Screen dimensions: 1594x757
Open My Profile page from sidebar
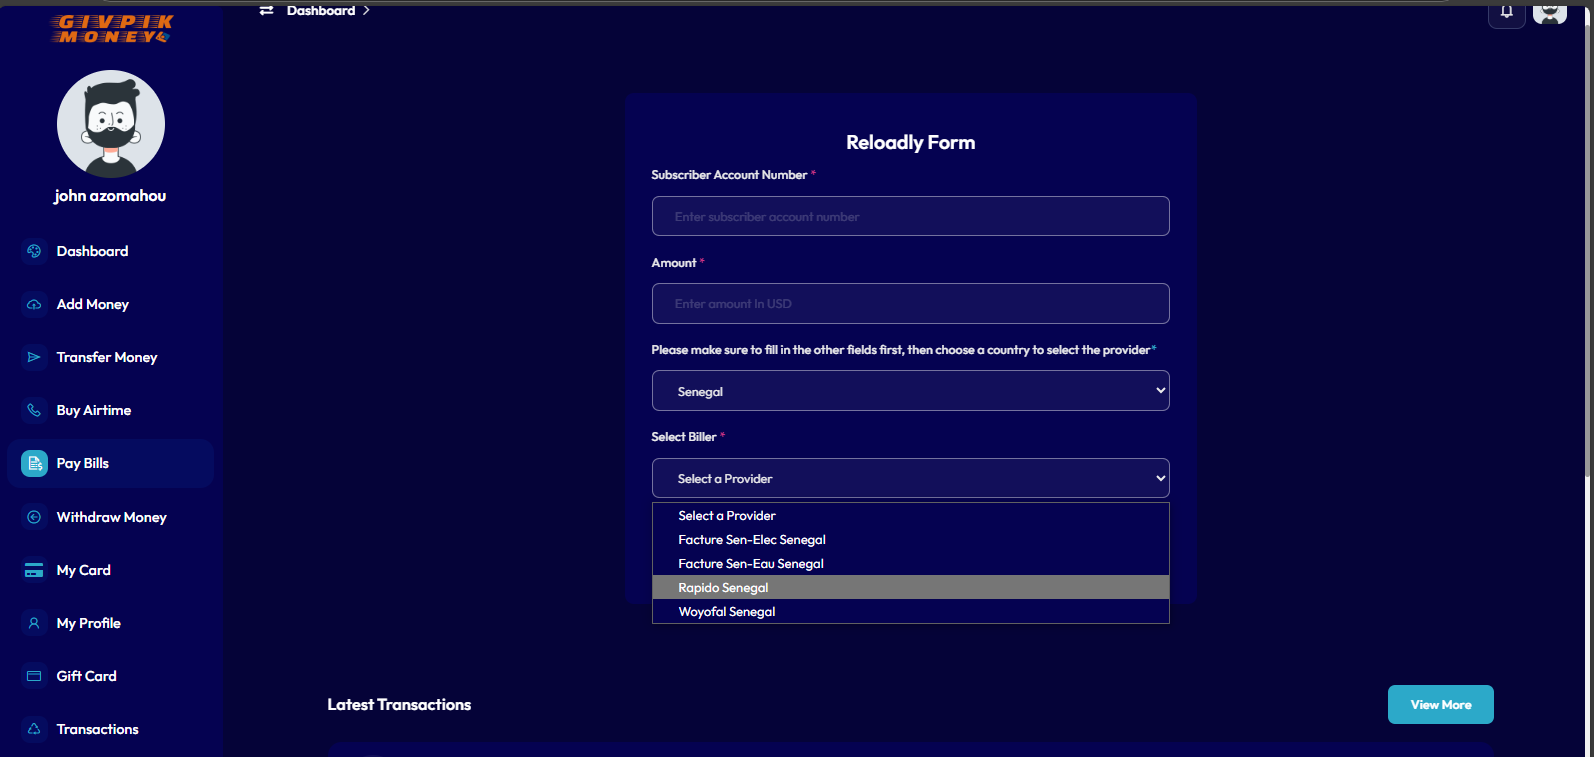coord(88,623)
